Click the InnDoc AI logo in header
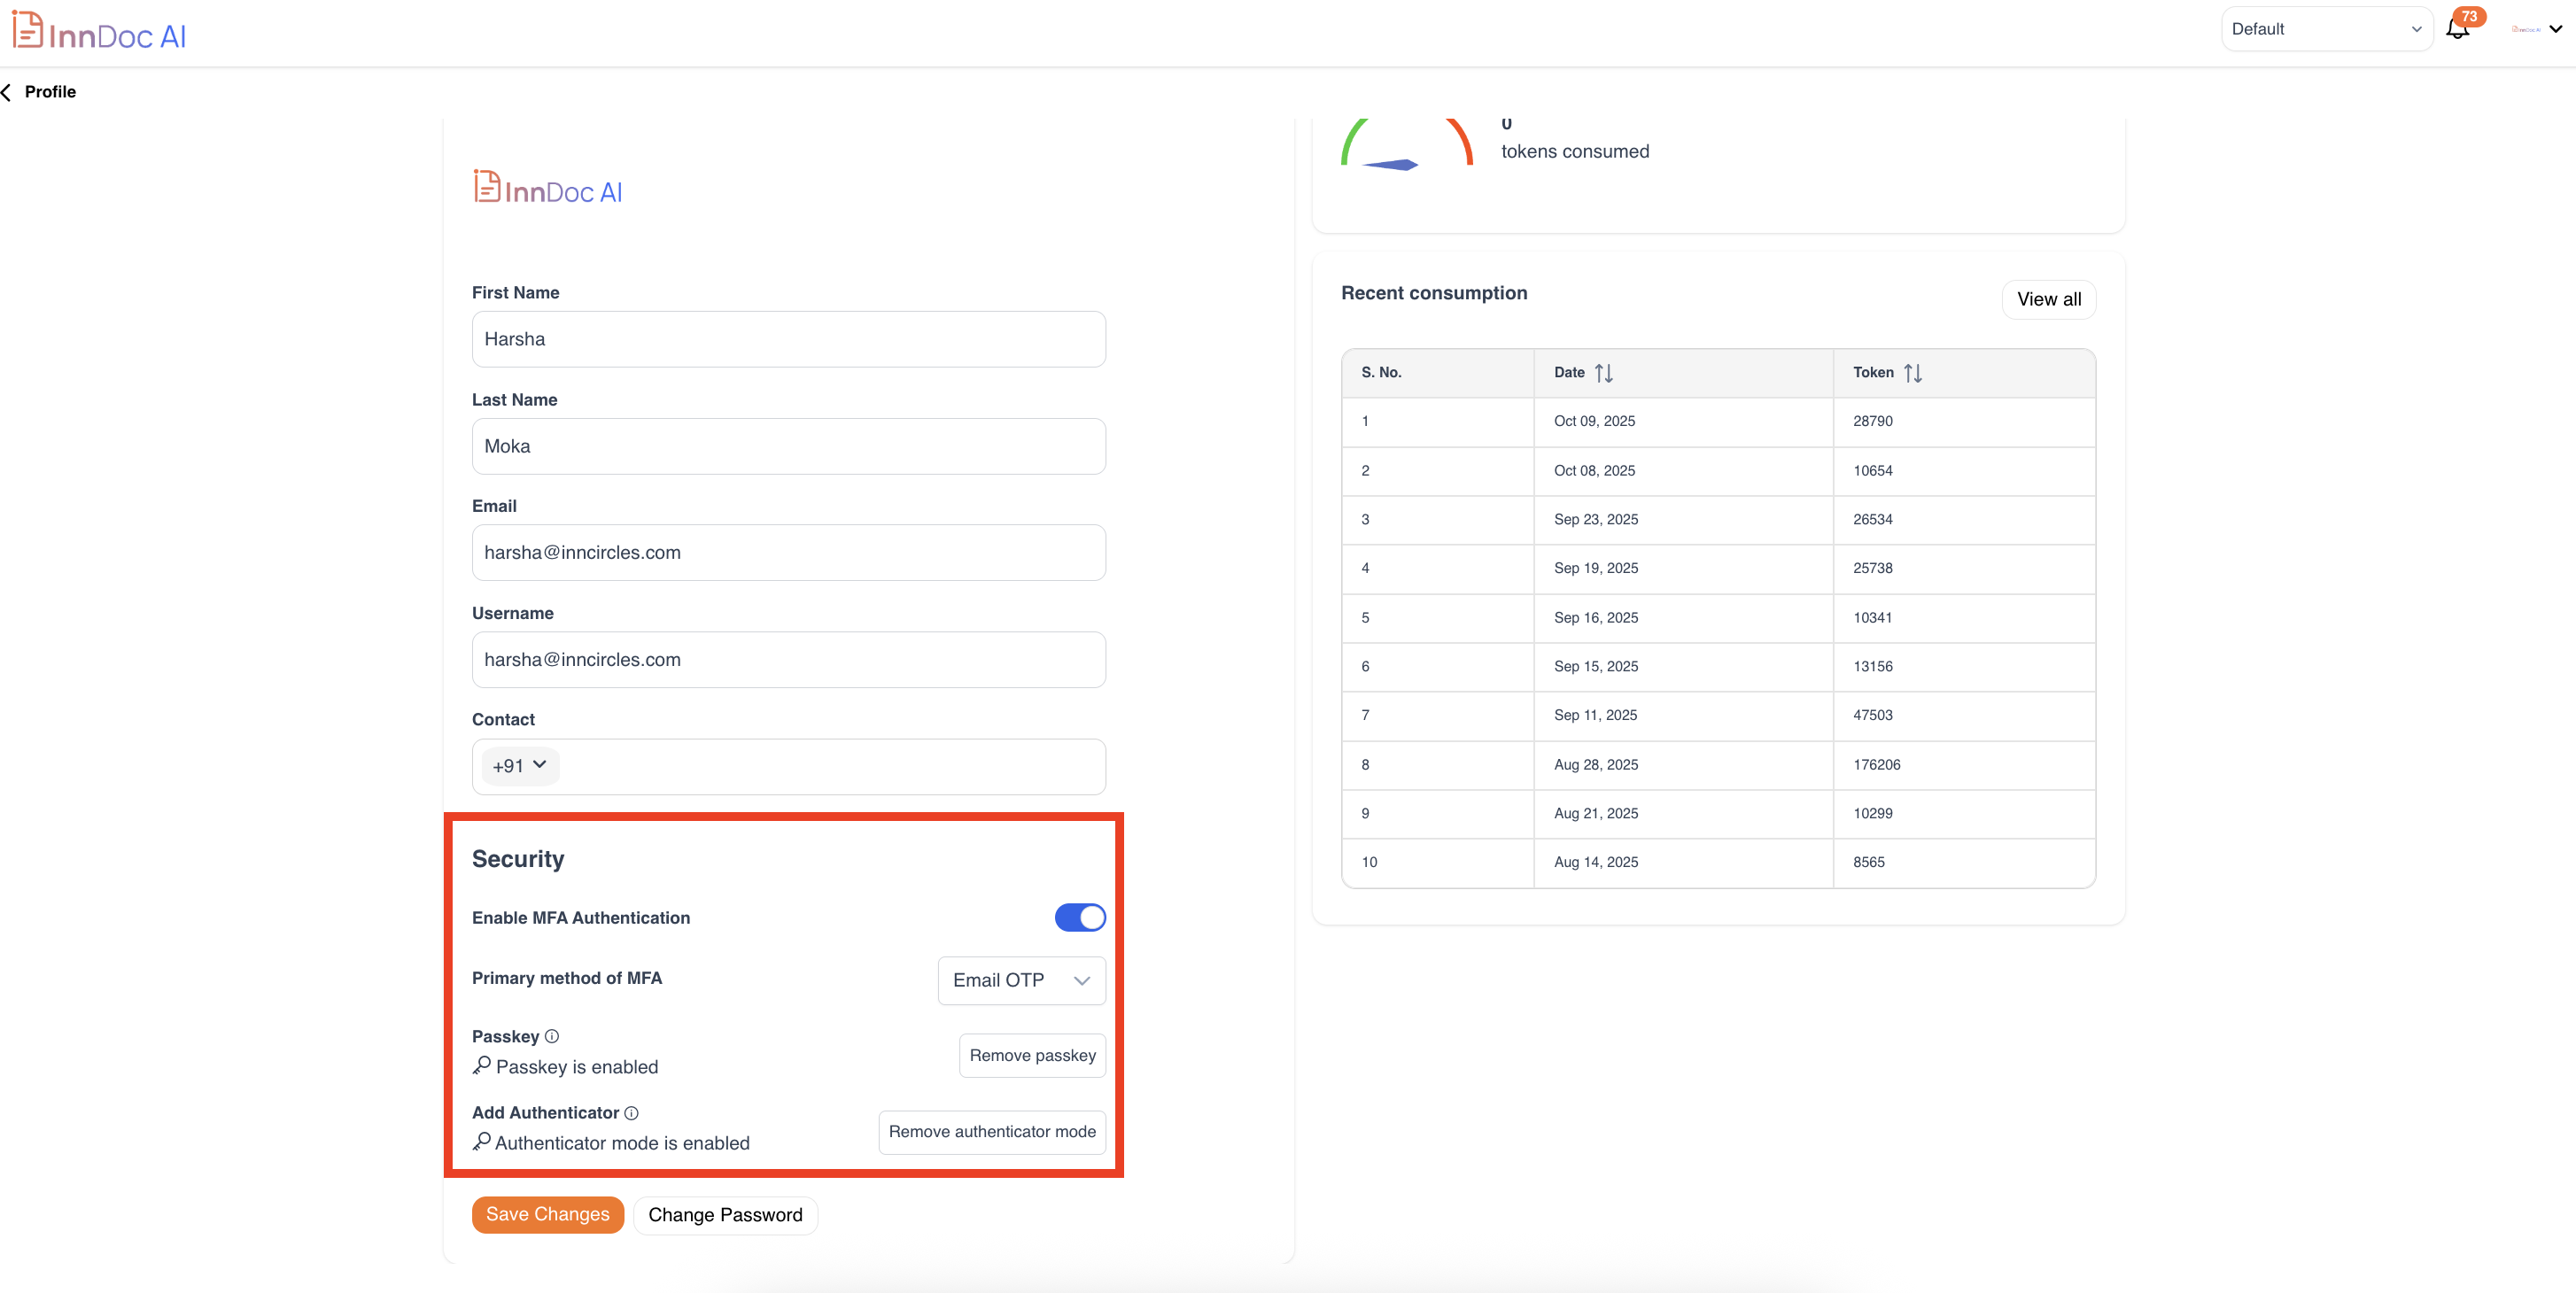Image resolution: width=2576 pixels, height=1293 pixels. (99, 32)
